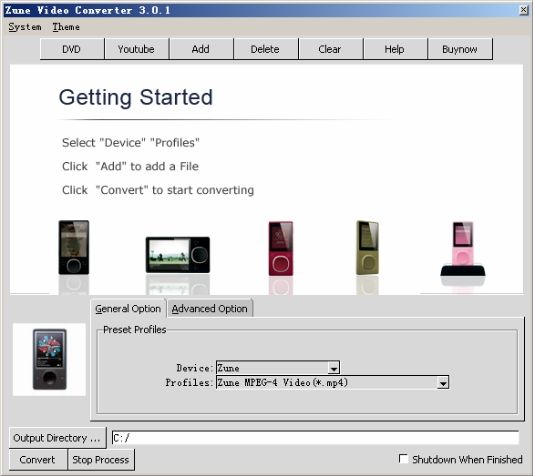Click the device preview Zune thumbnail
Screen dimensions: 533x476
coord(50,359)
